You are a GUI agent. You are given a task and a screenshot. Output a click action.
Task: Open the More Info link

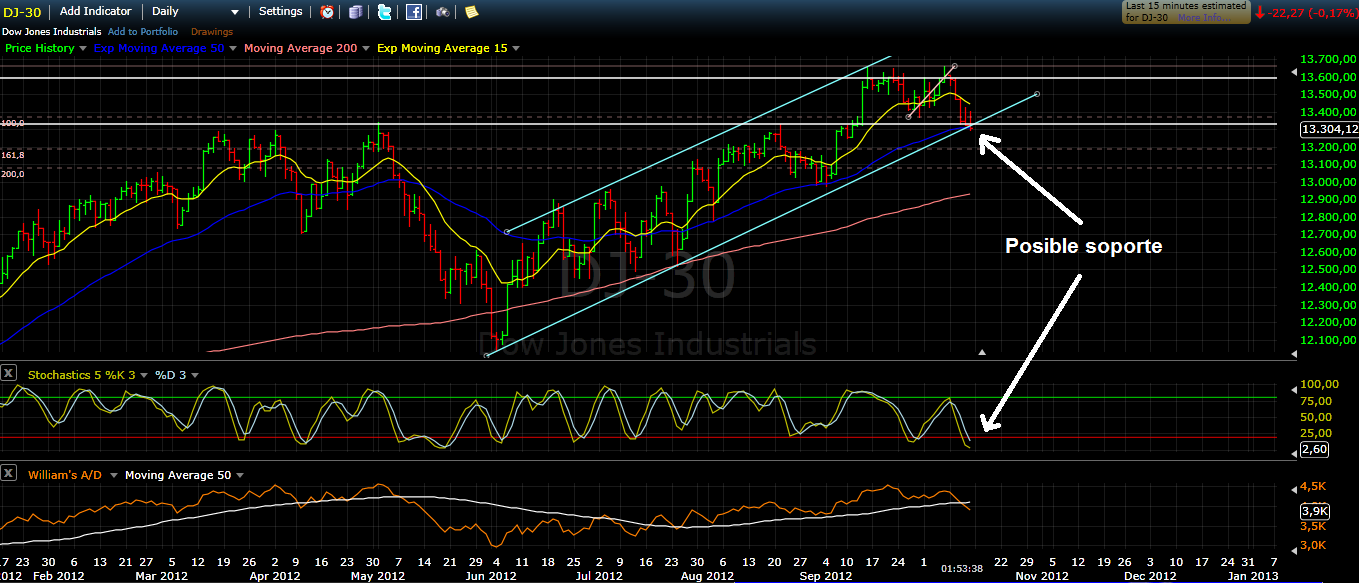tap(1202, 18)
